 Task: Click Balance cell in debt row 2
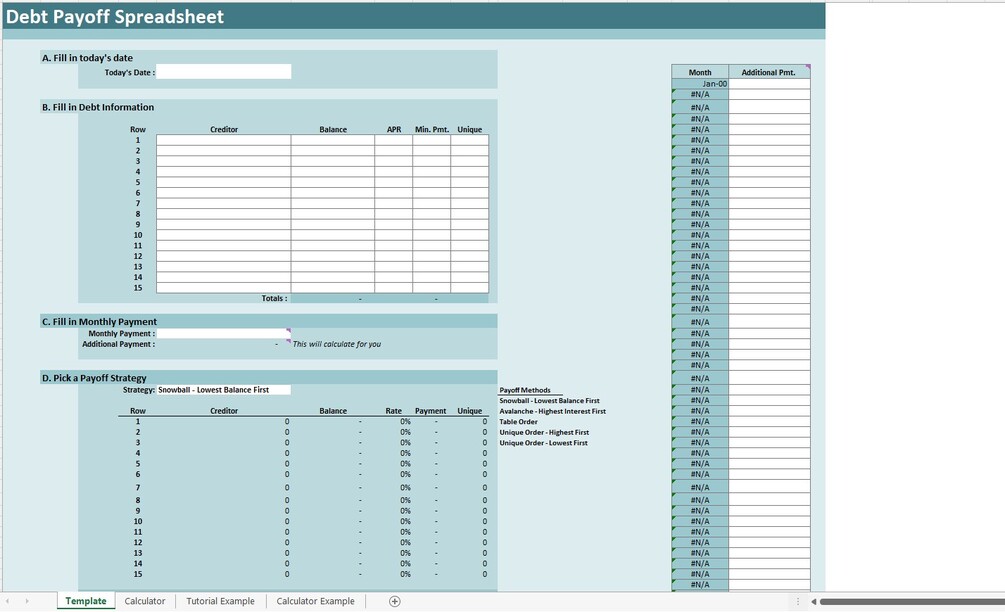point(333,151)
